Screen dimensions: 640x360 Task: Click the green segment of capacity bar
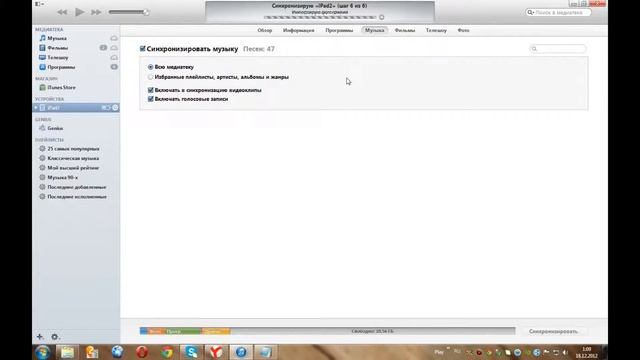click(x=184, y=331)
